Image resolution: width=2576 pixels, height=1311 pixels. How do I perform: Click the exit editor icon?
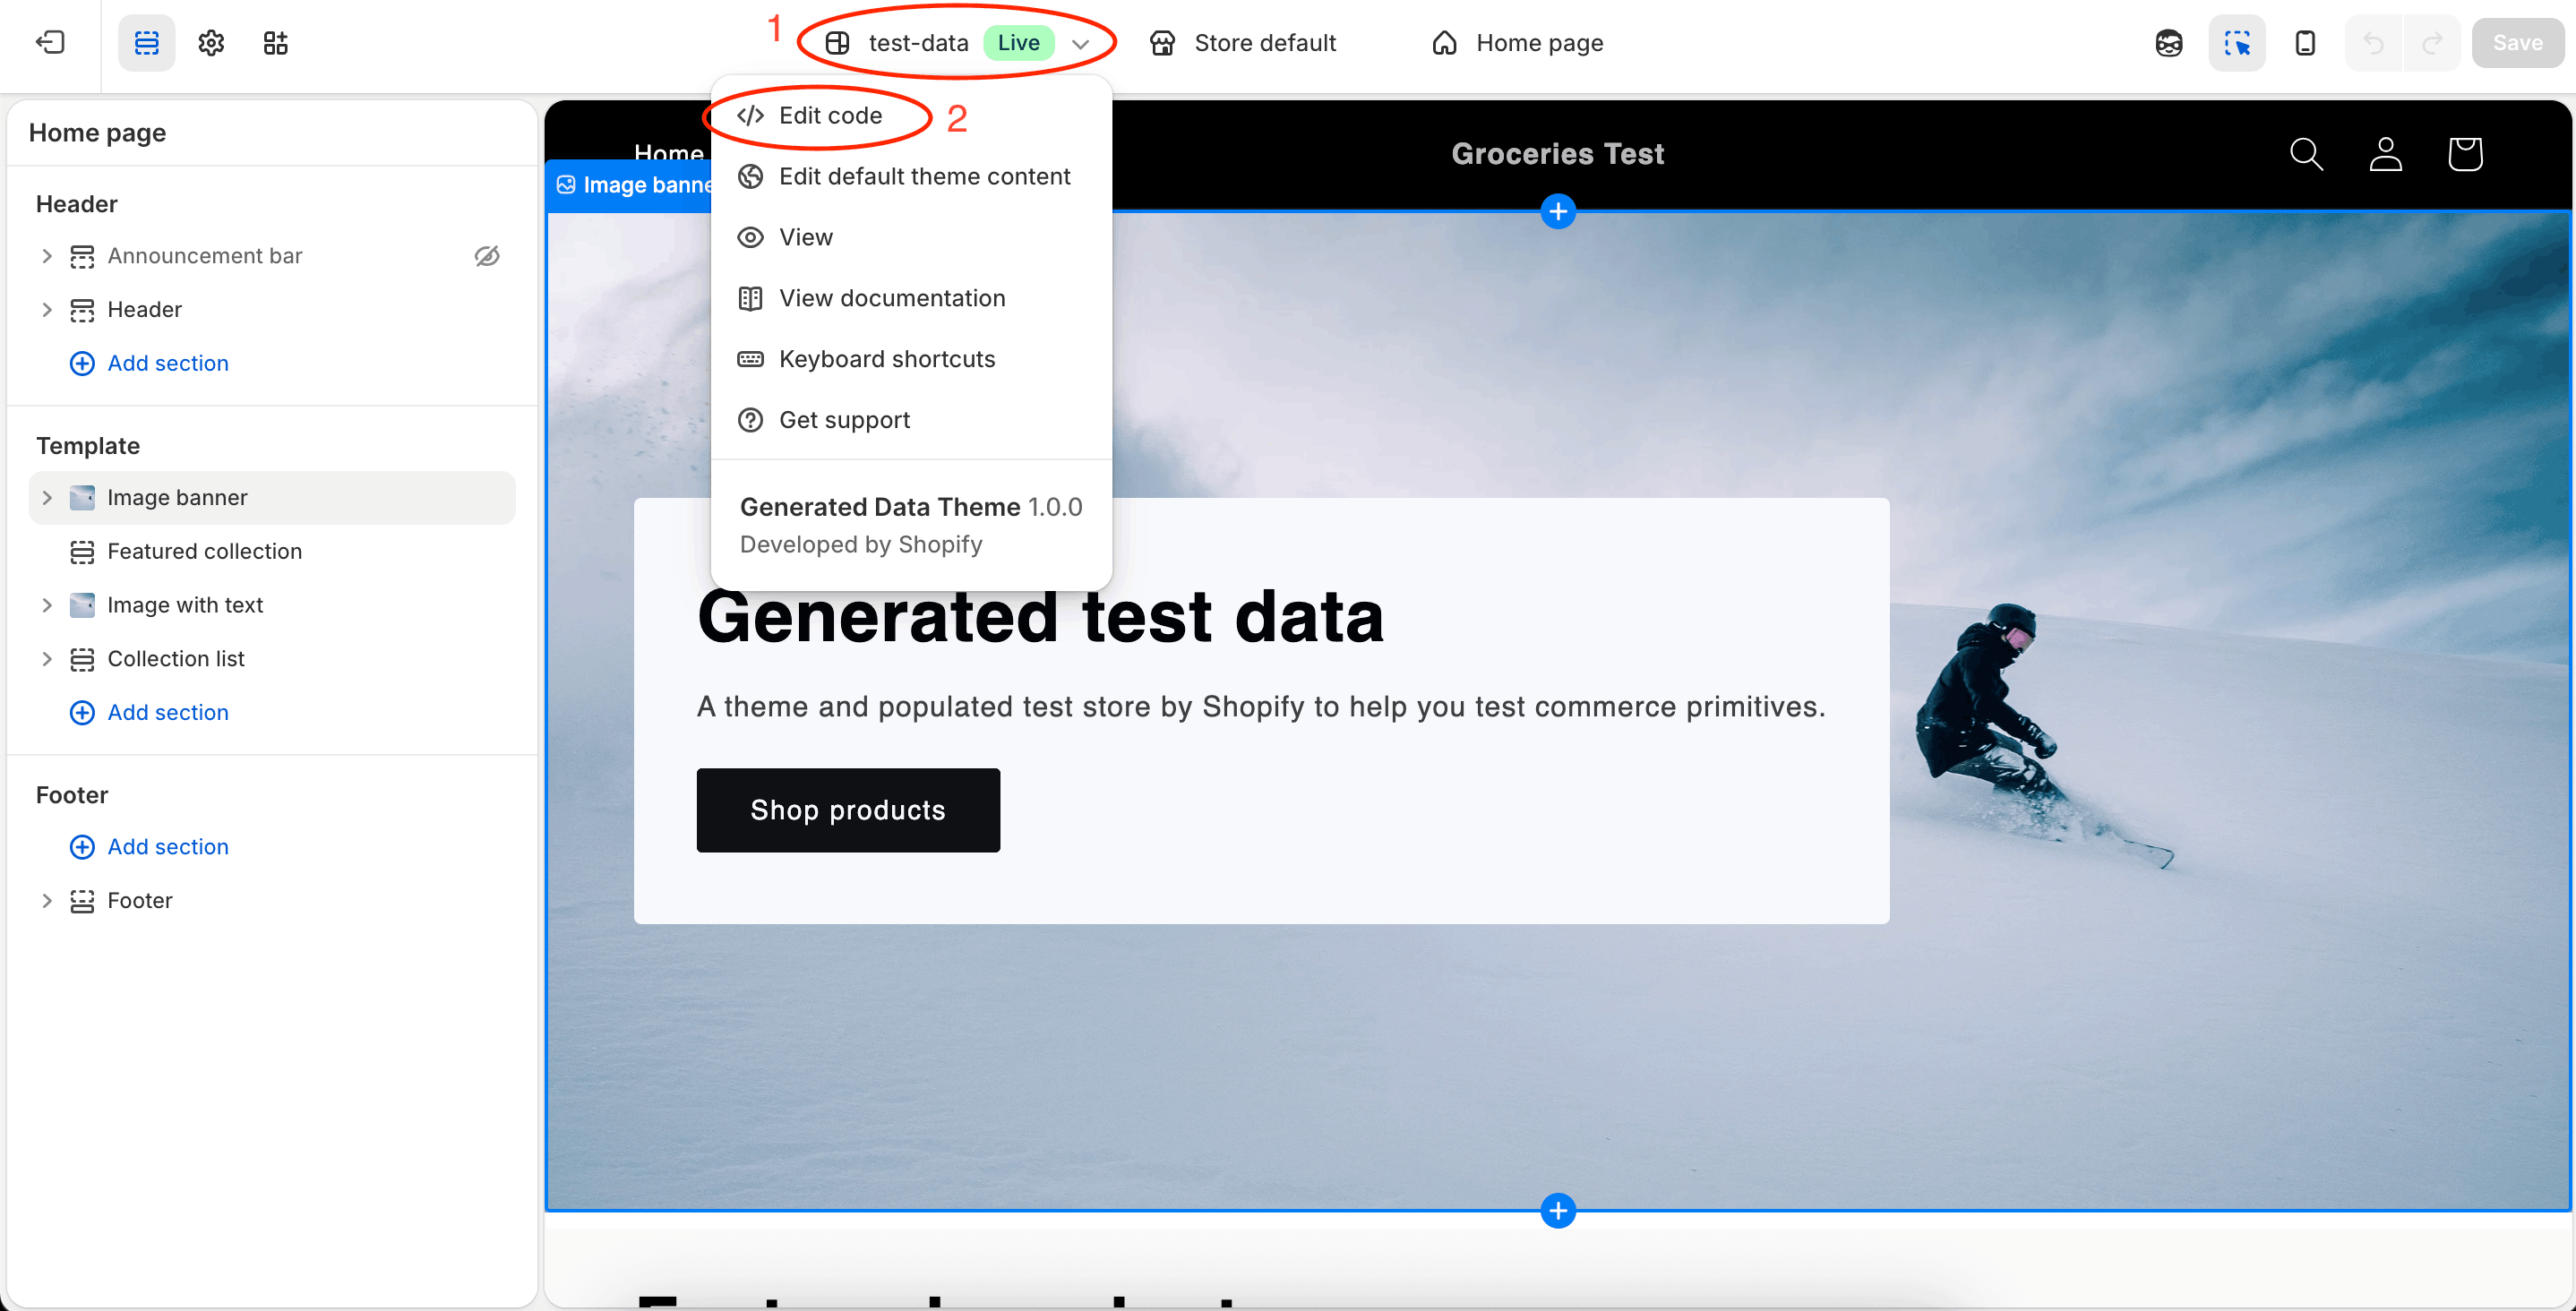(50, 42)
